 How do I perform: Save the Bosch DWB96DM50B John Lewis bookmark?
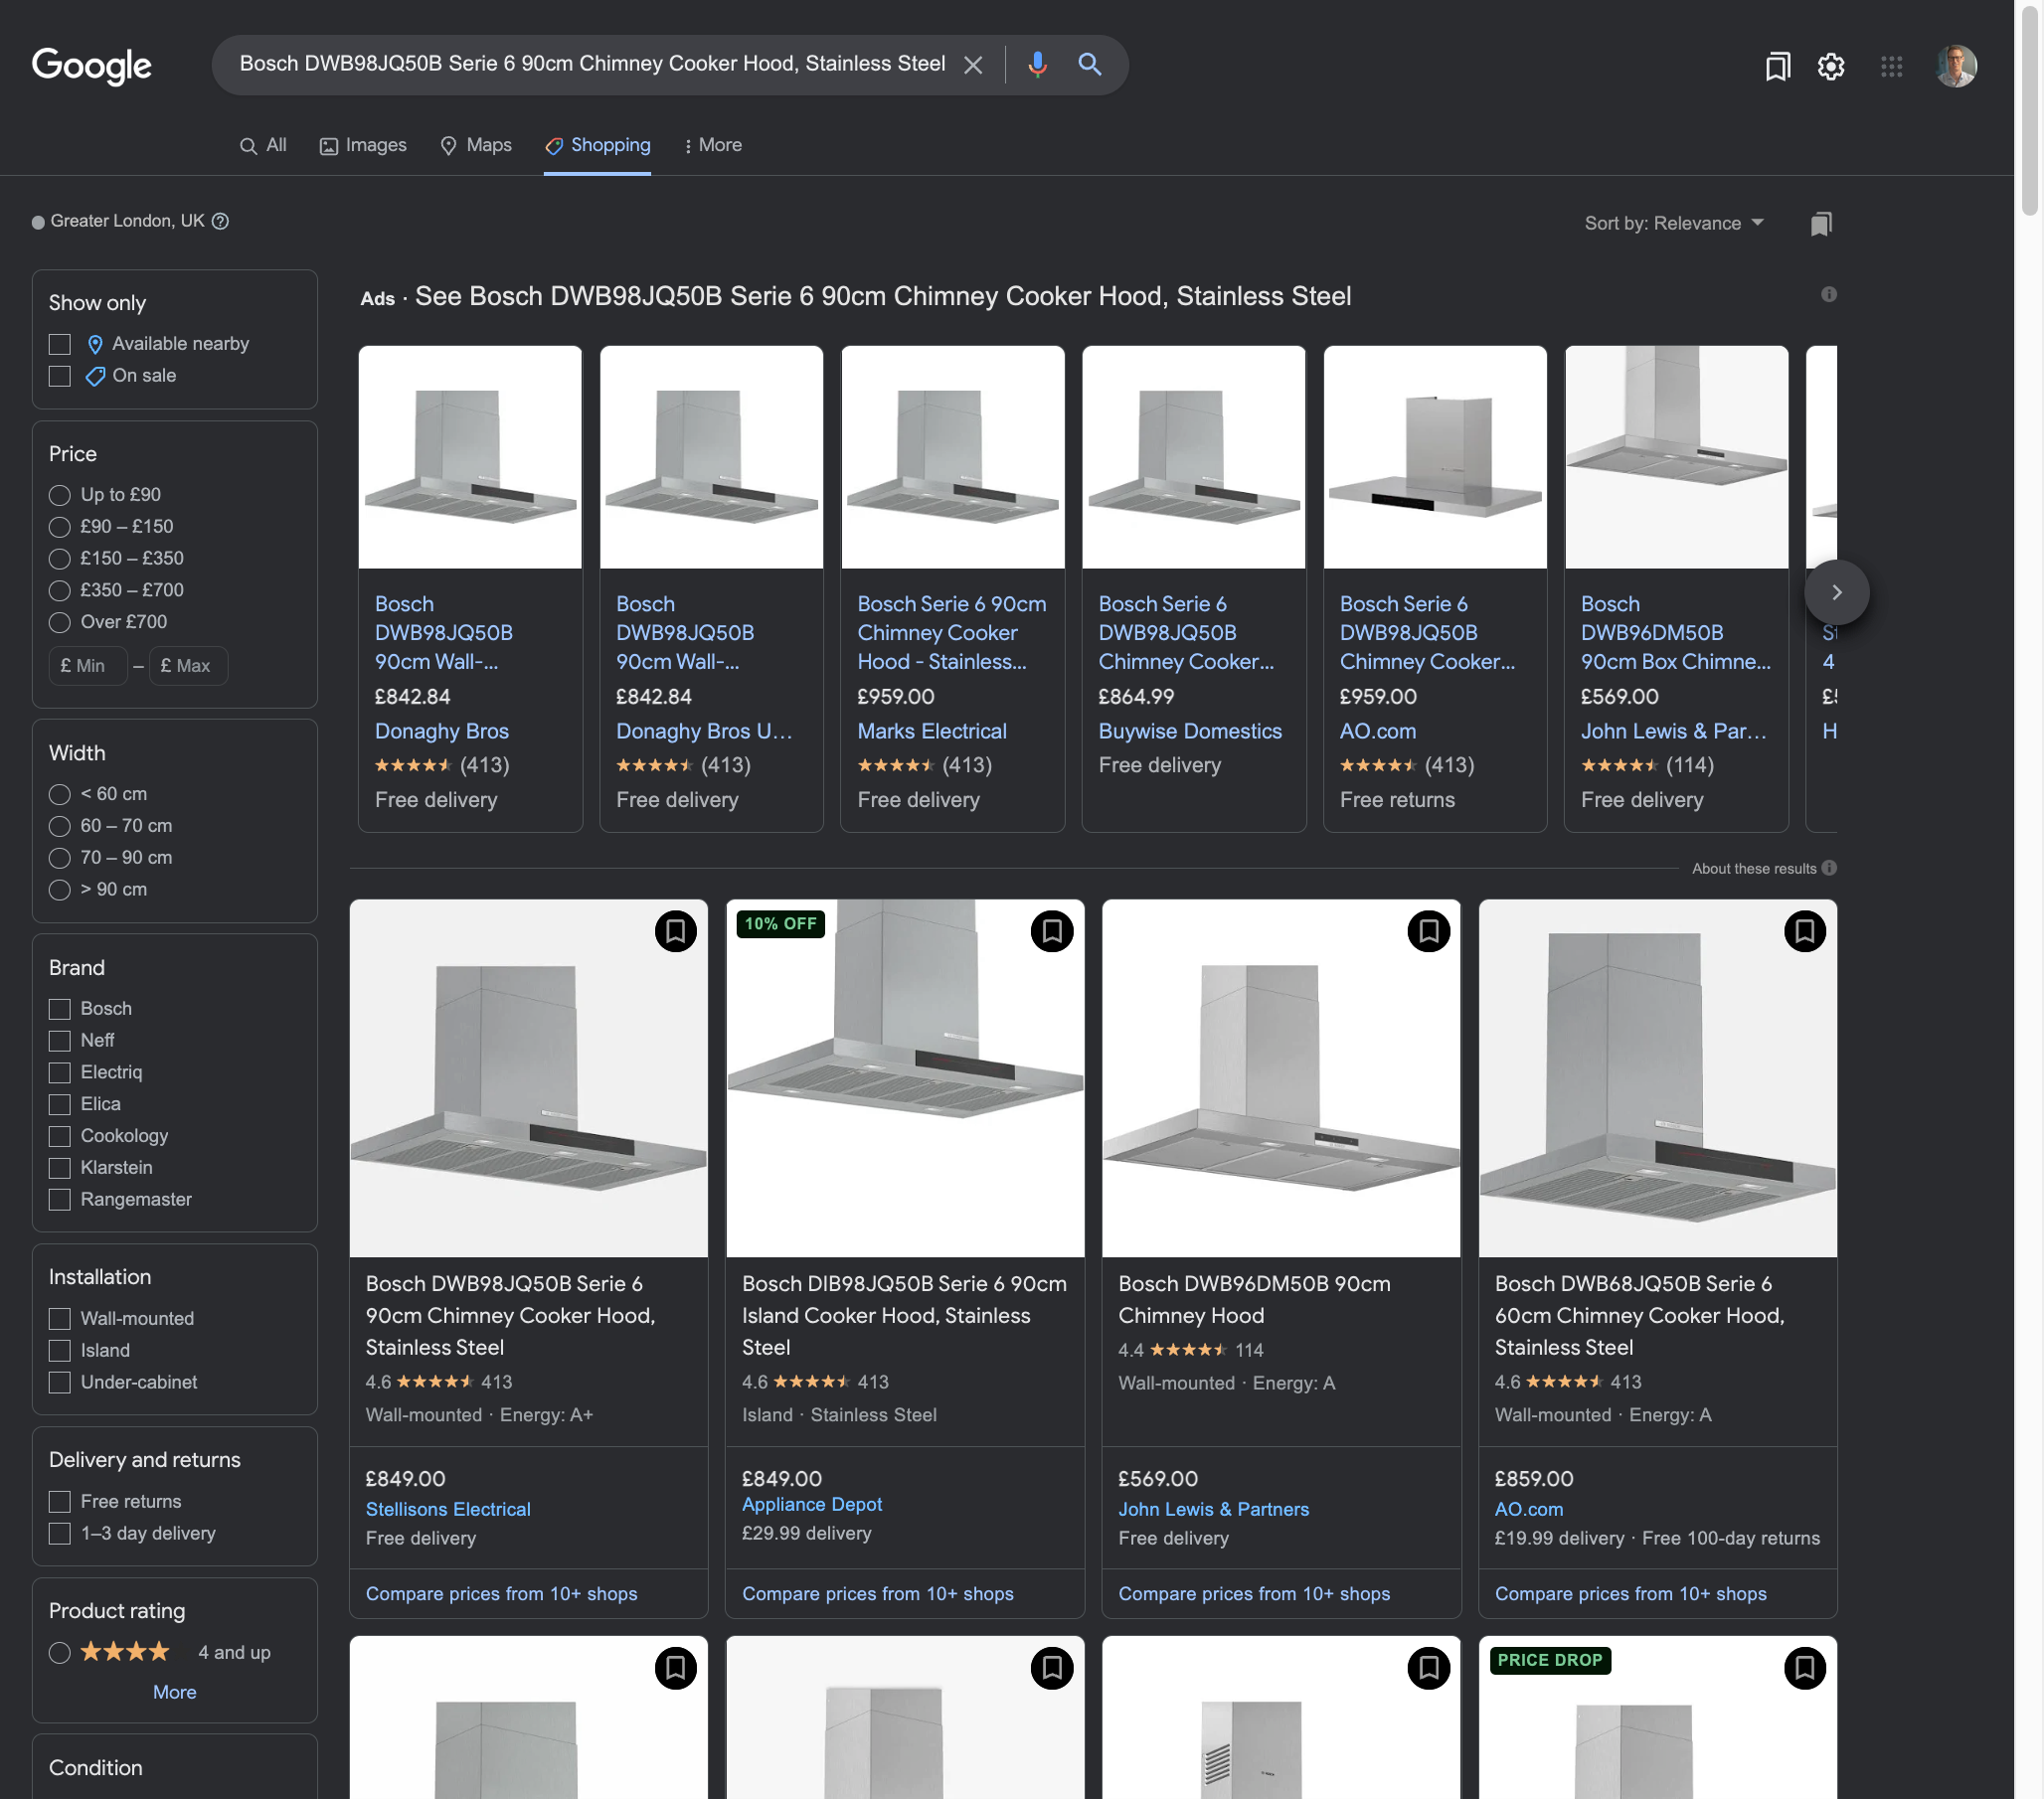tap(1428, 931)
